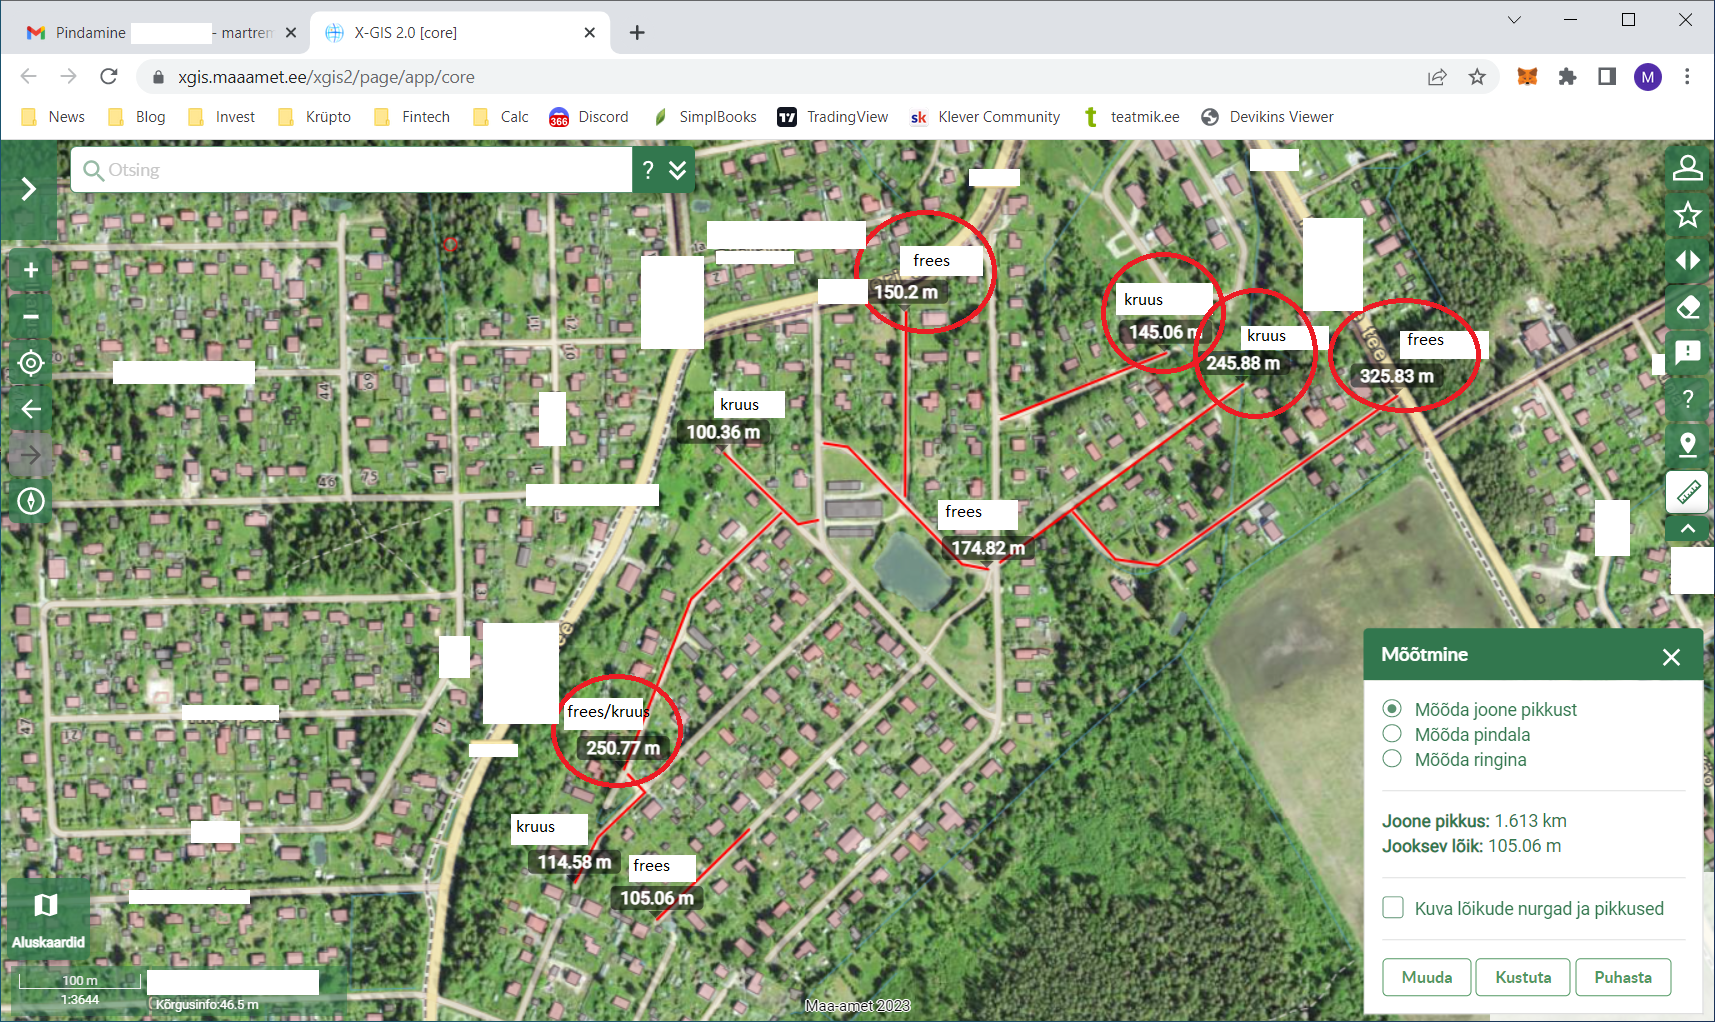Click the Puhasta button
This screenshot has height=1022, width=1715.
click(1622, 977)
